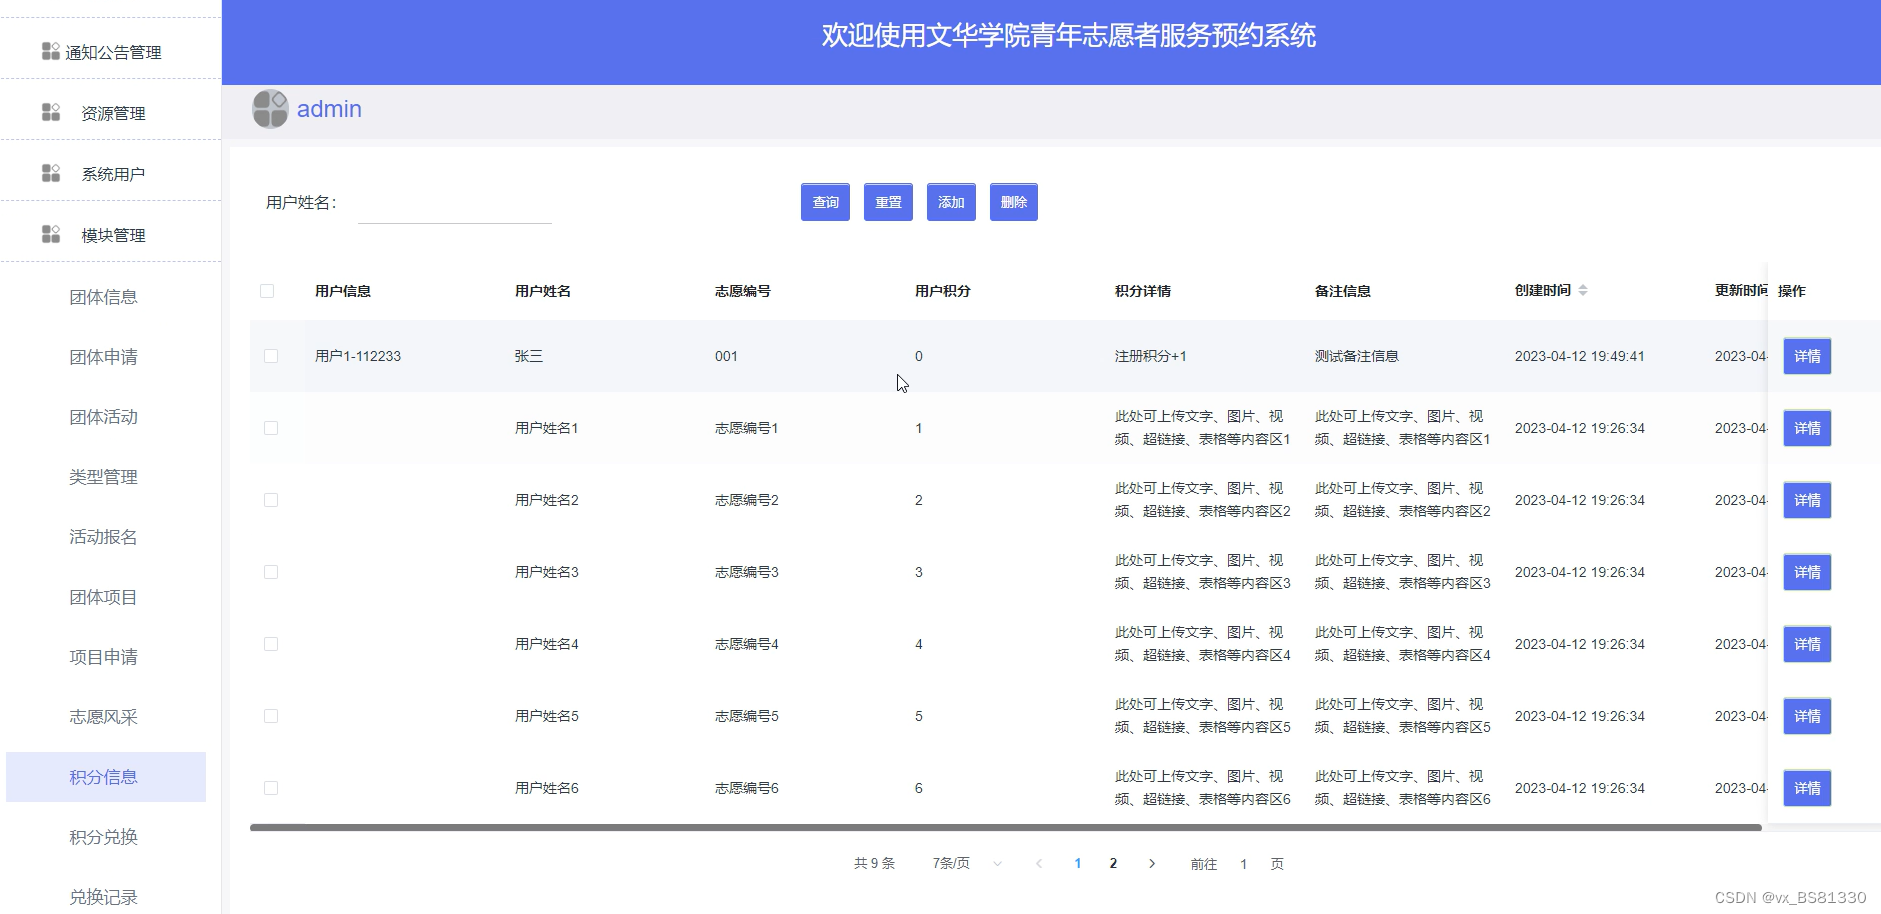Click 用户1-112233 cell
1881x914 pixels.
click(358, 356)
